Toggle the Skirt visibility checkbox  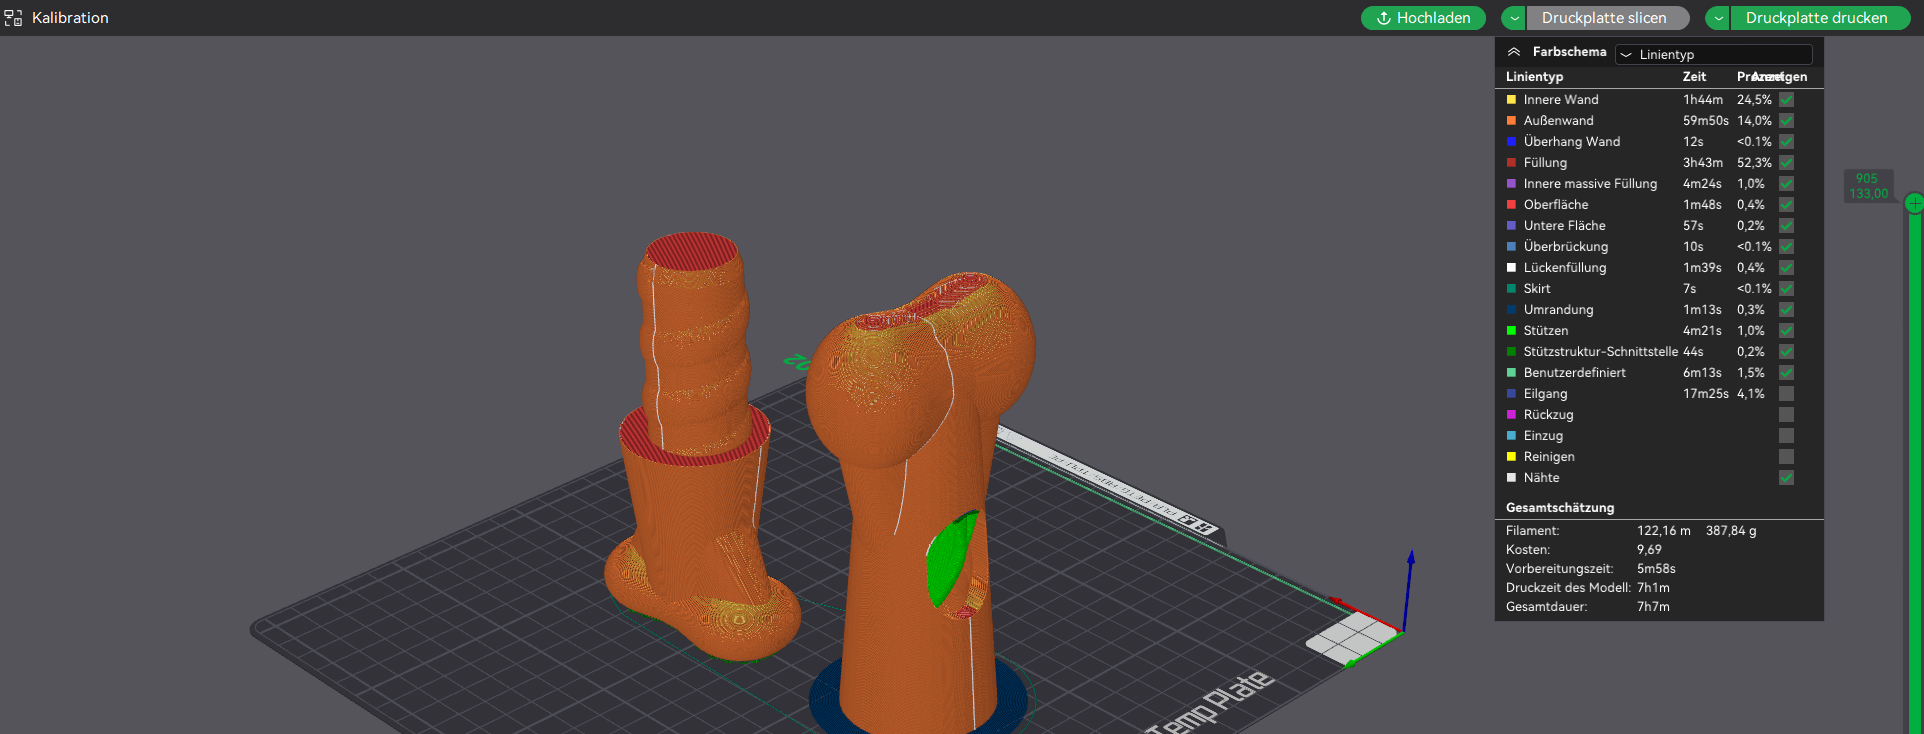pos(1786,289)
